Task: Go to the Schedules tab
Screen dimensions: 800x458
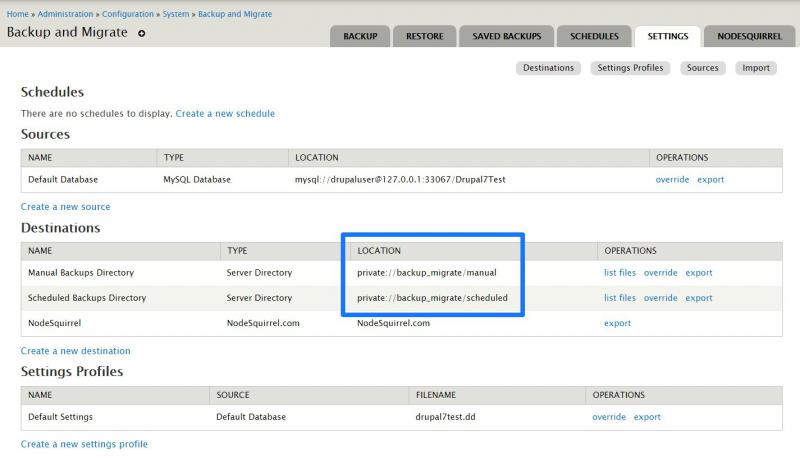Action: tap(594, 36)
